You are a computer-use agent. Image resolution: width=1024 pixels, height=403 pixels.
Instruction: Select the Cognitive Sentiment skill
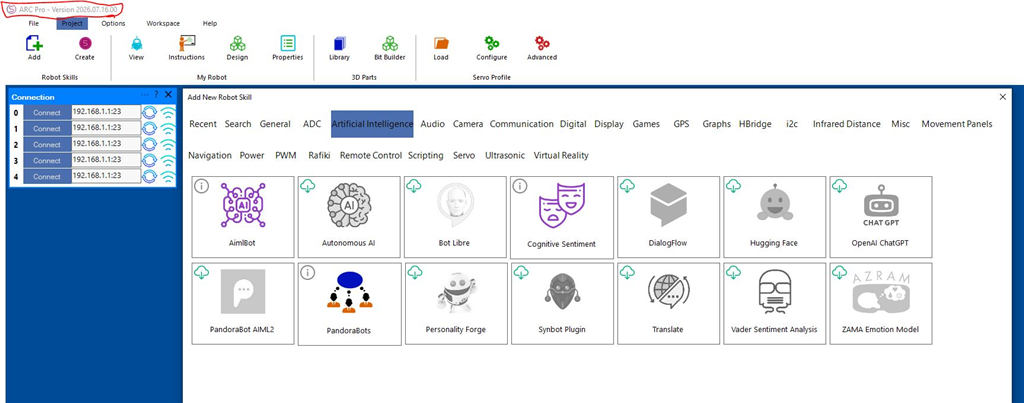pos(562,218)
